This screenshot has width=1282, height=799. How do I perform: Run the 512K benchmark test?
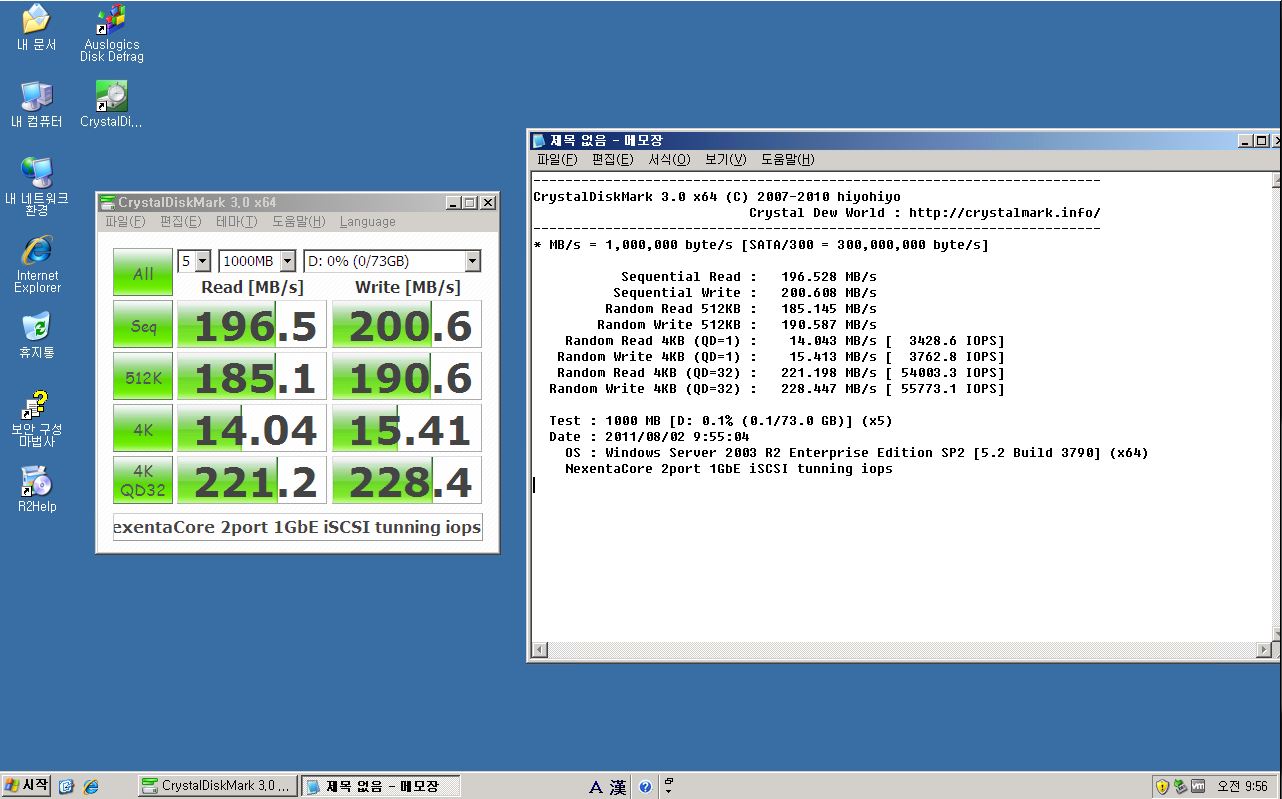click(x=143, y=378)
